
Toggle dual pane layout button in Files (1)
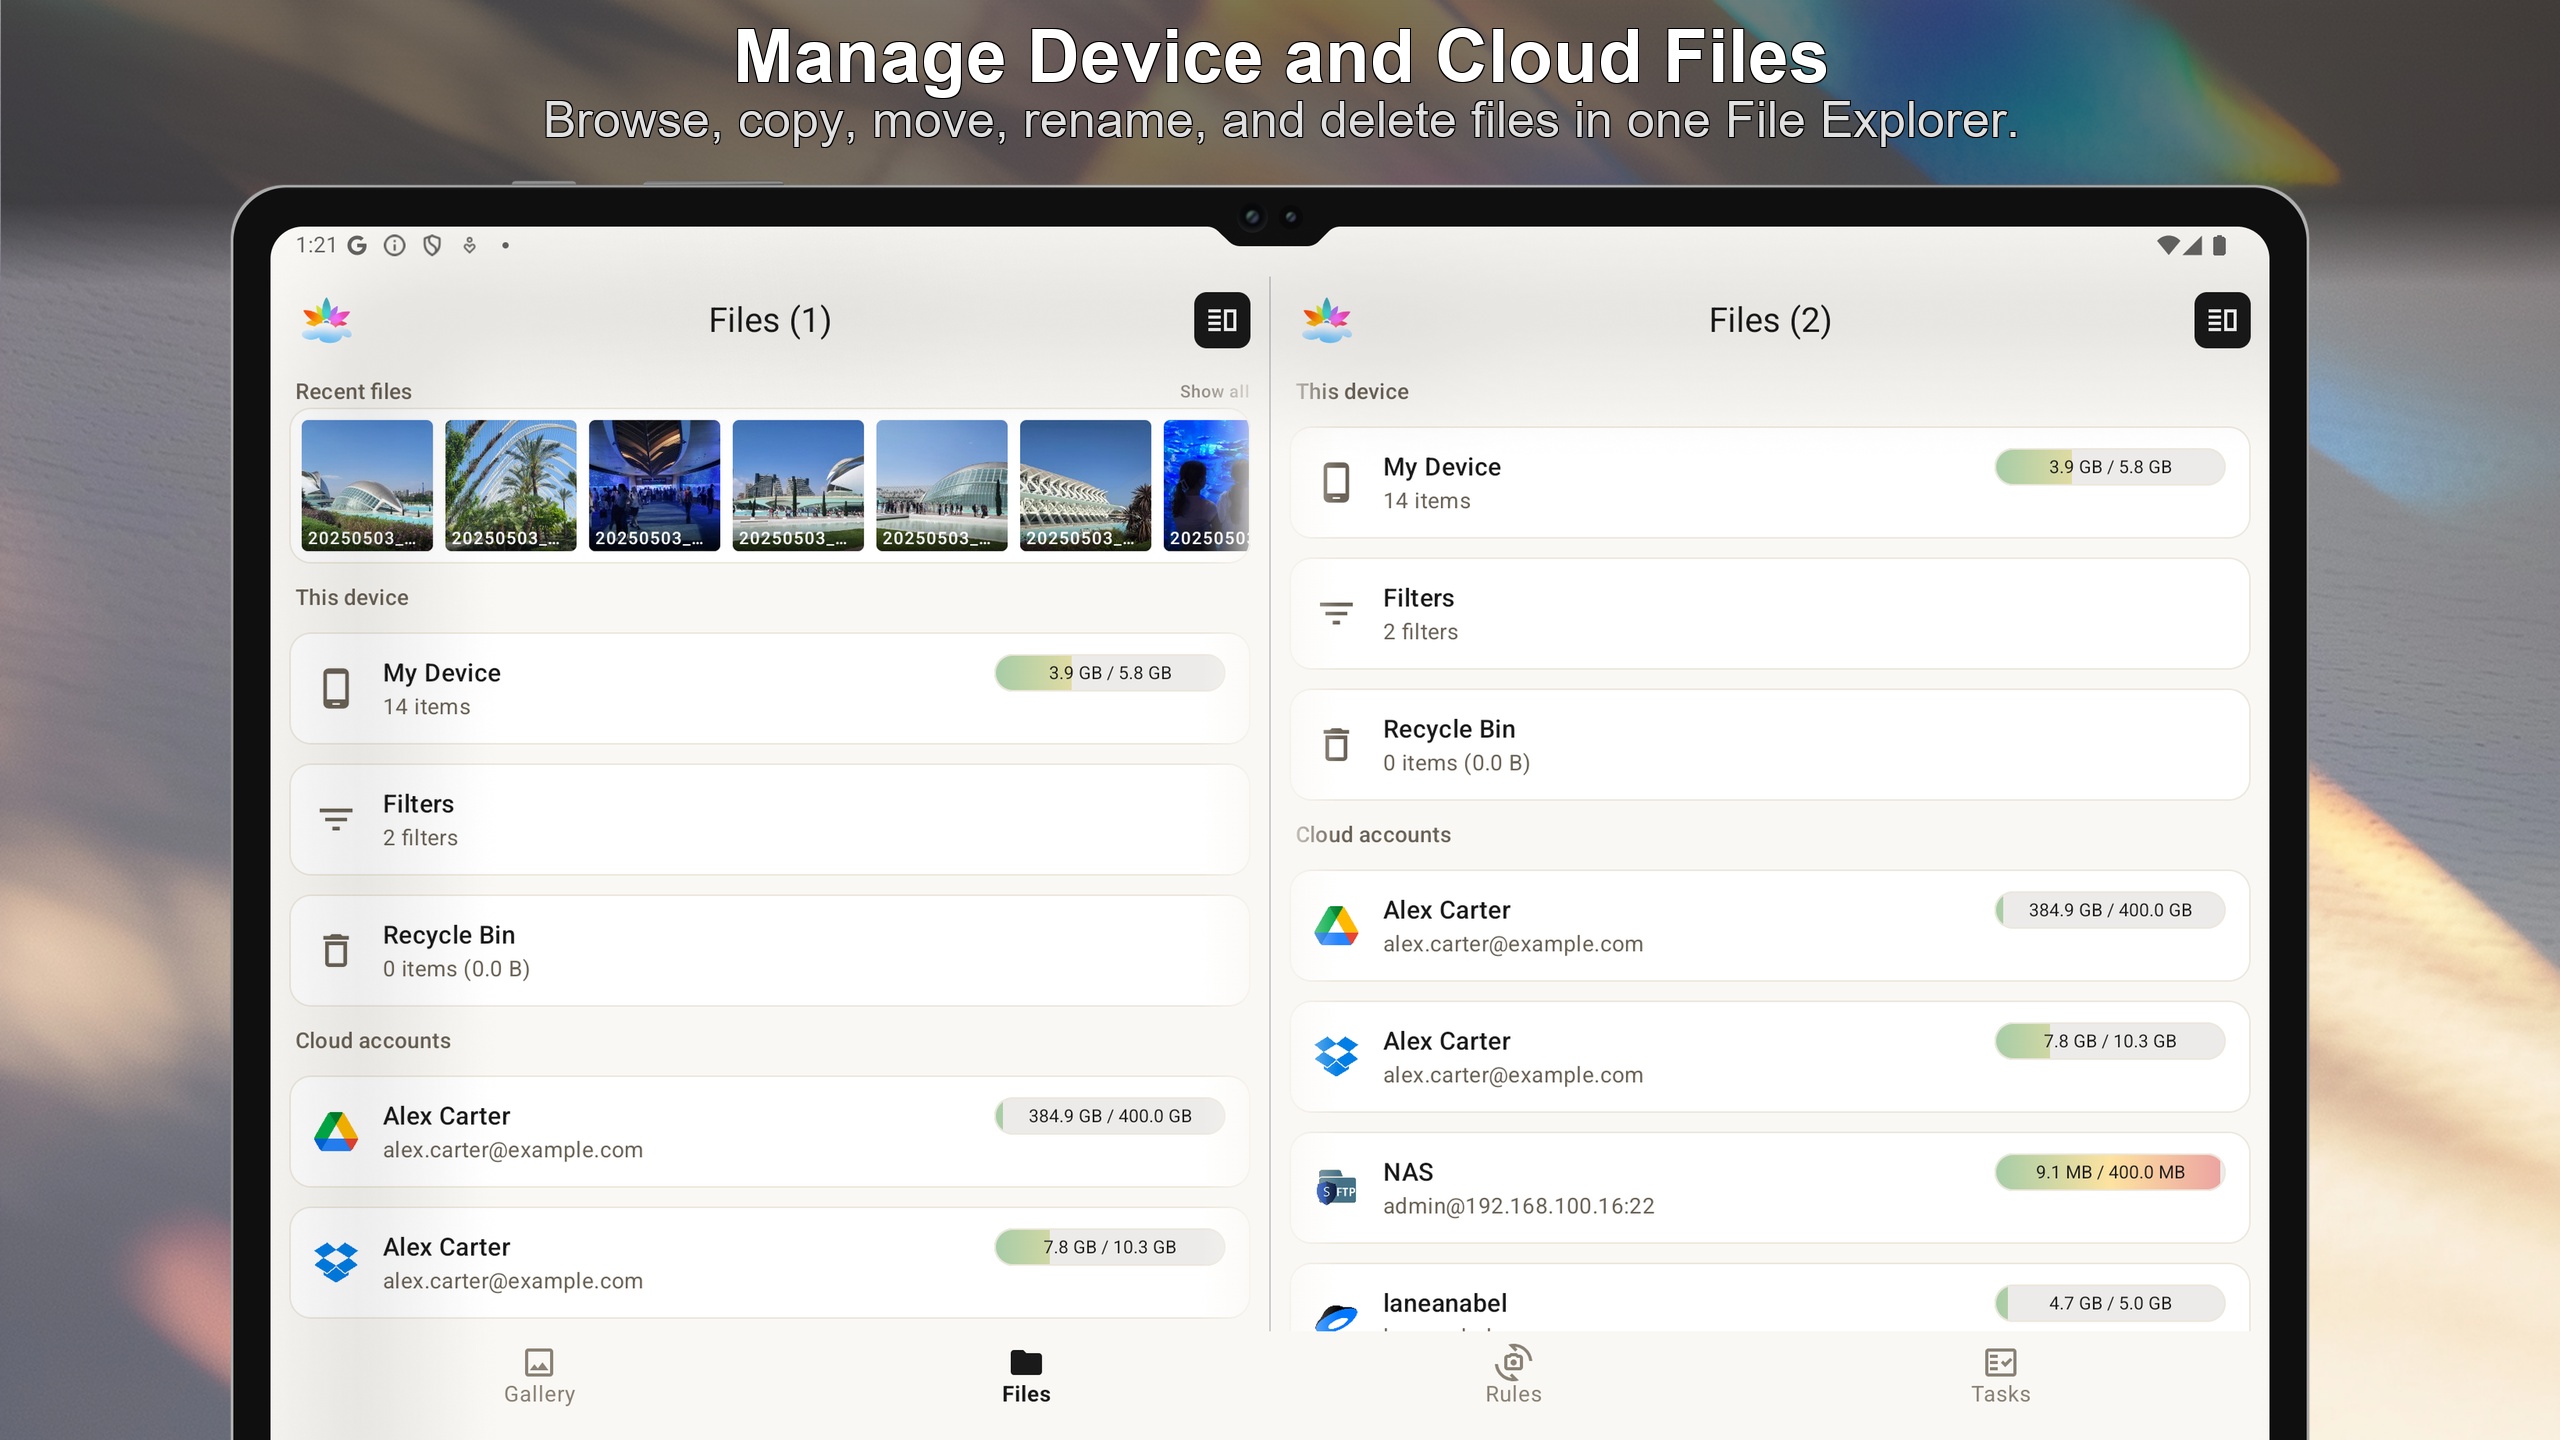1222,320
